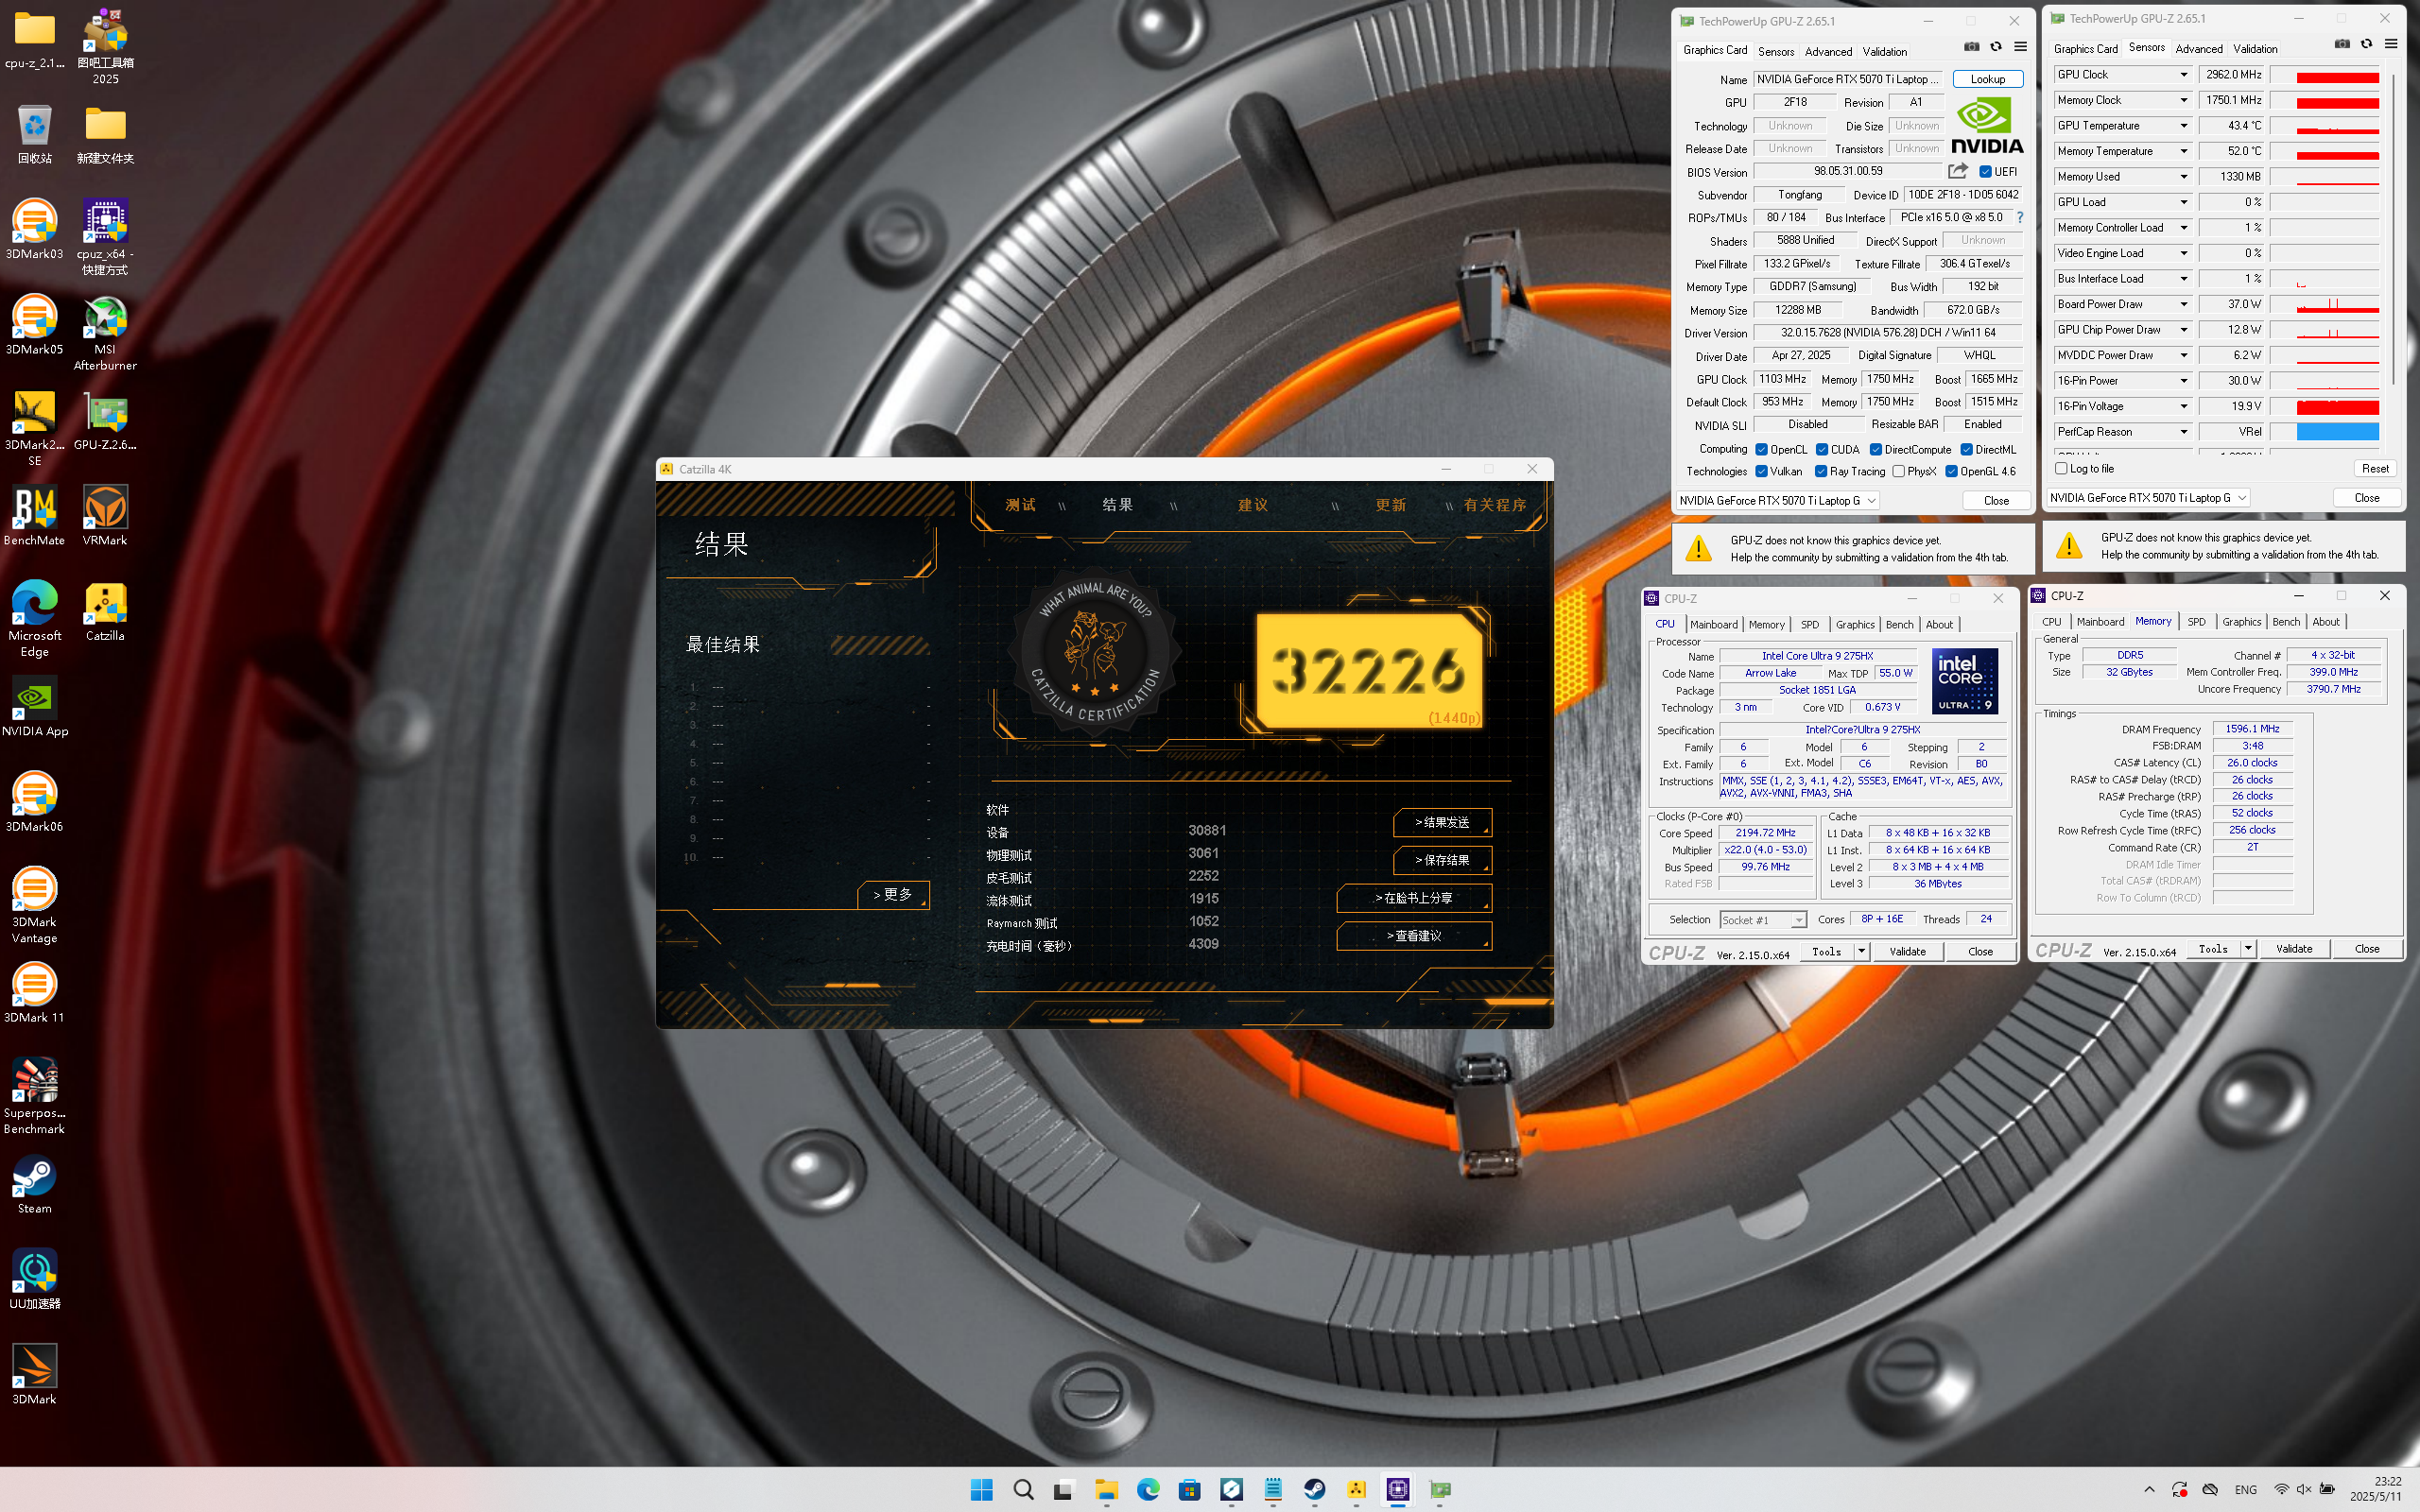2420x1512 pixels.
Task: Click the 结果发送 button in Catzilla
Action: pos(1442,822)
